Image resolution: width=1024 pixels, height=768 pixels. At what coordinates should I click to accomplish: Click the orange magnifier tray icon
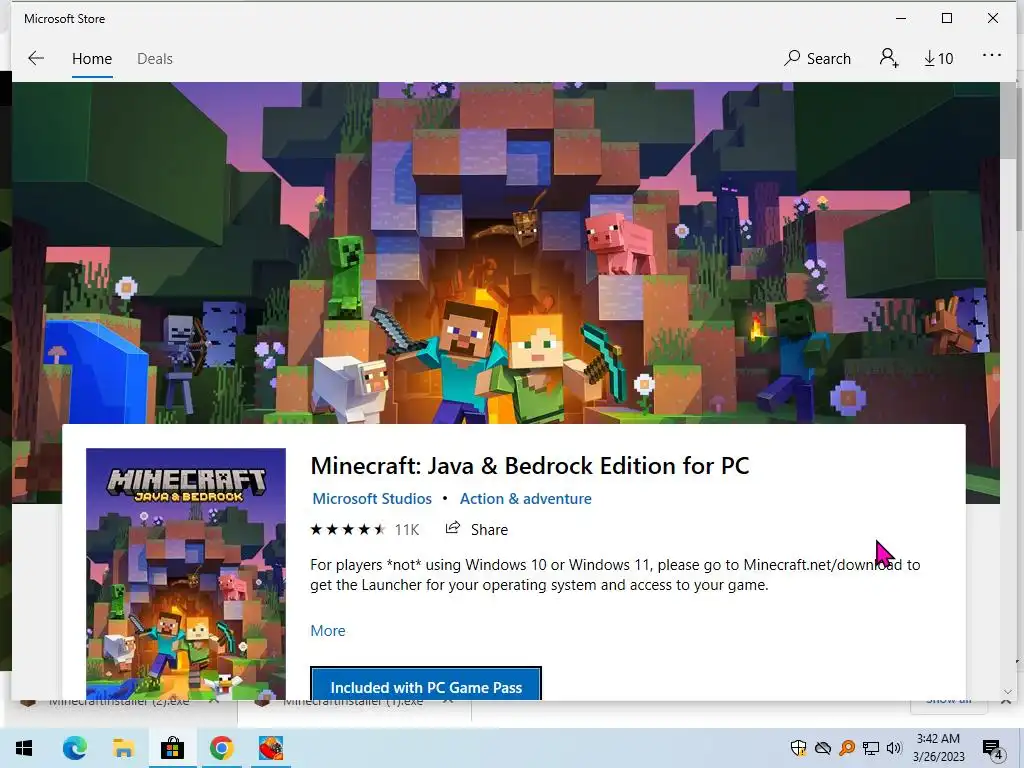847,748
